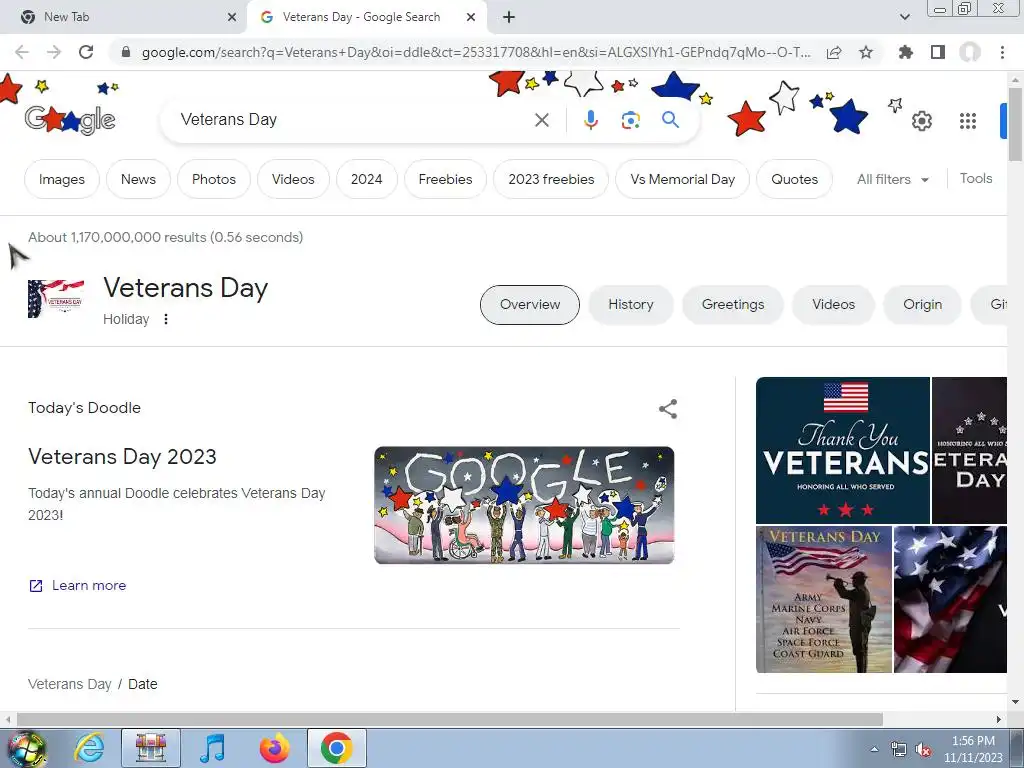Close the New Tab tab
Image resolution: width=1024 pixels, height=768 pixels.
pos(232,17)
